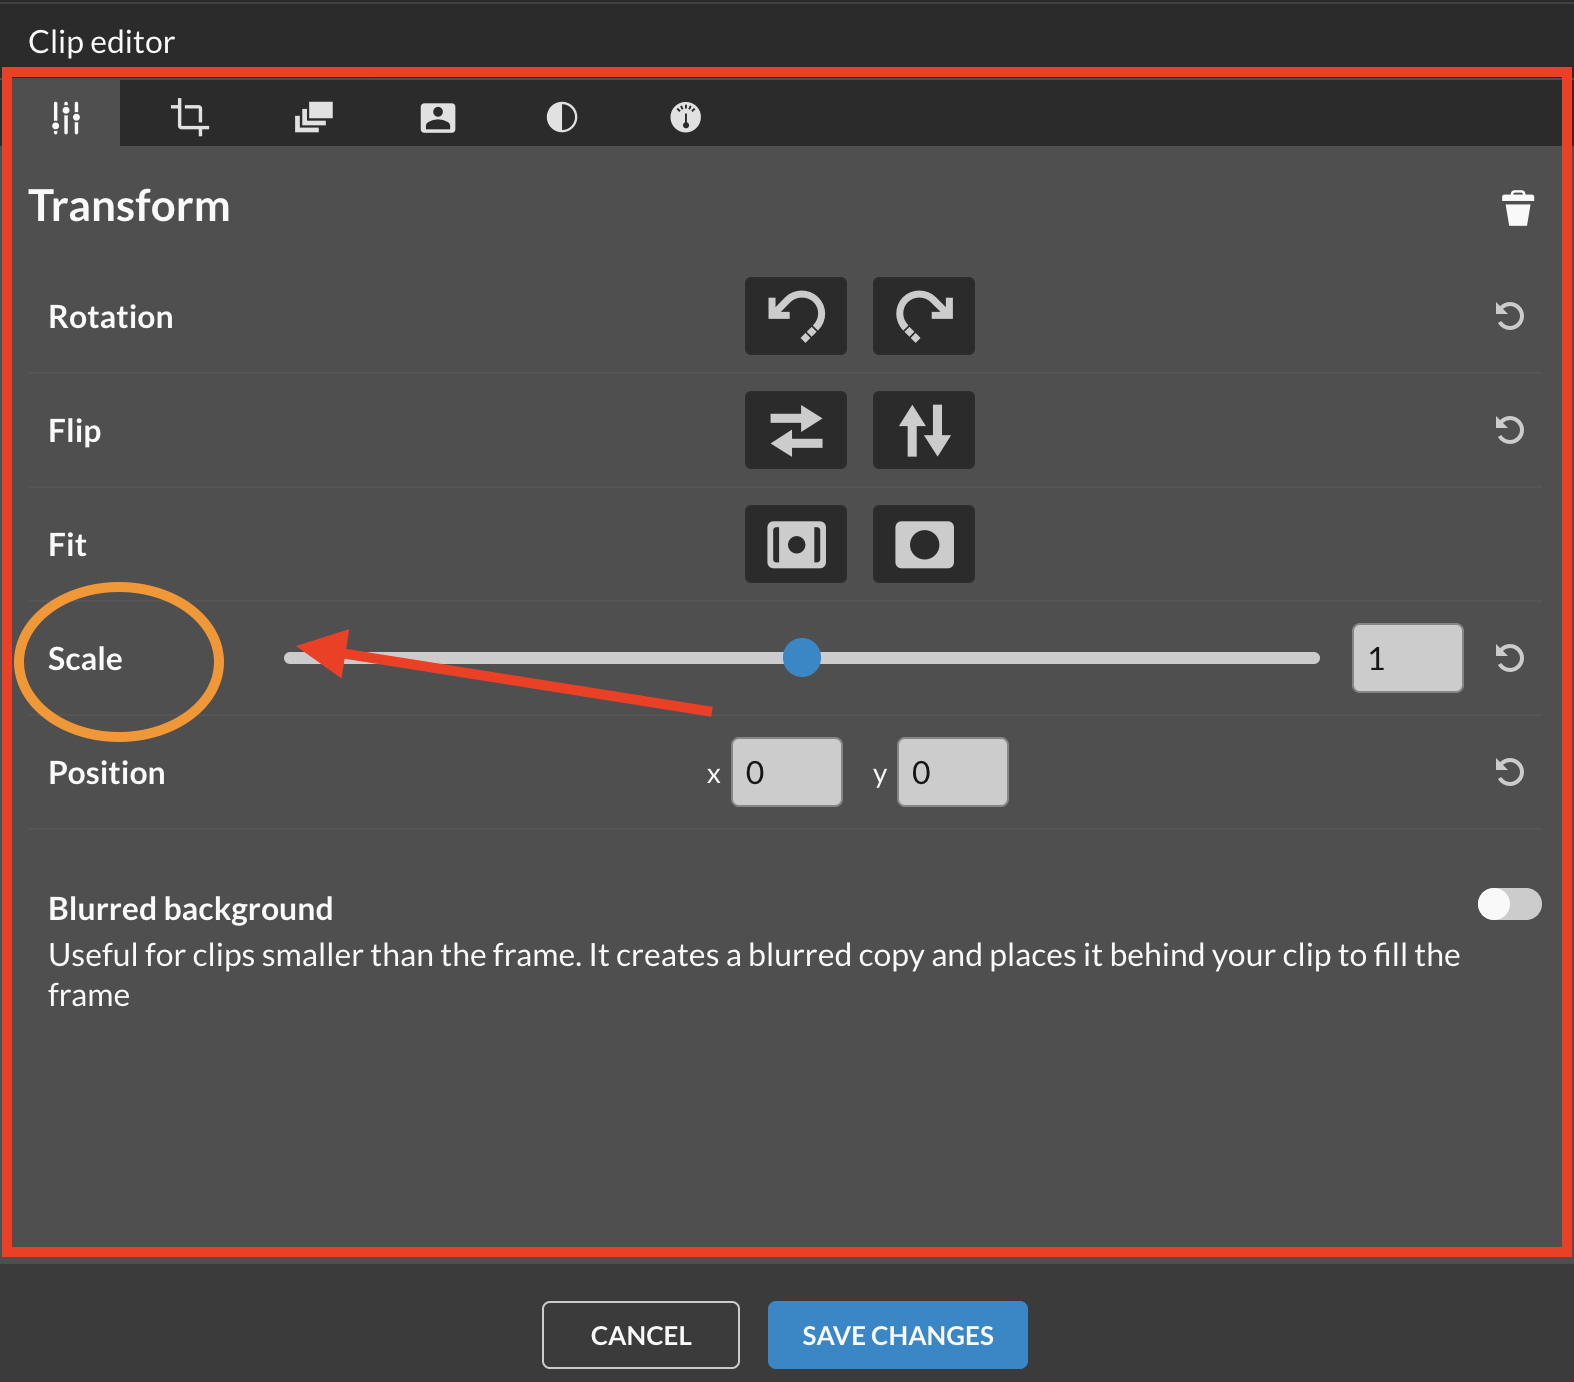Open the Transform tab with sliders icon

(x=66, y=117)
